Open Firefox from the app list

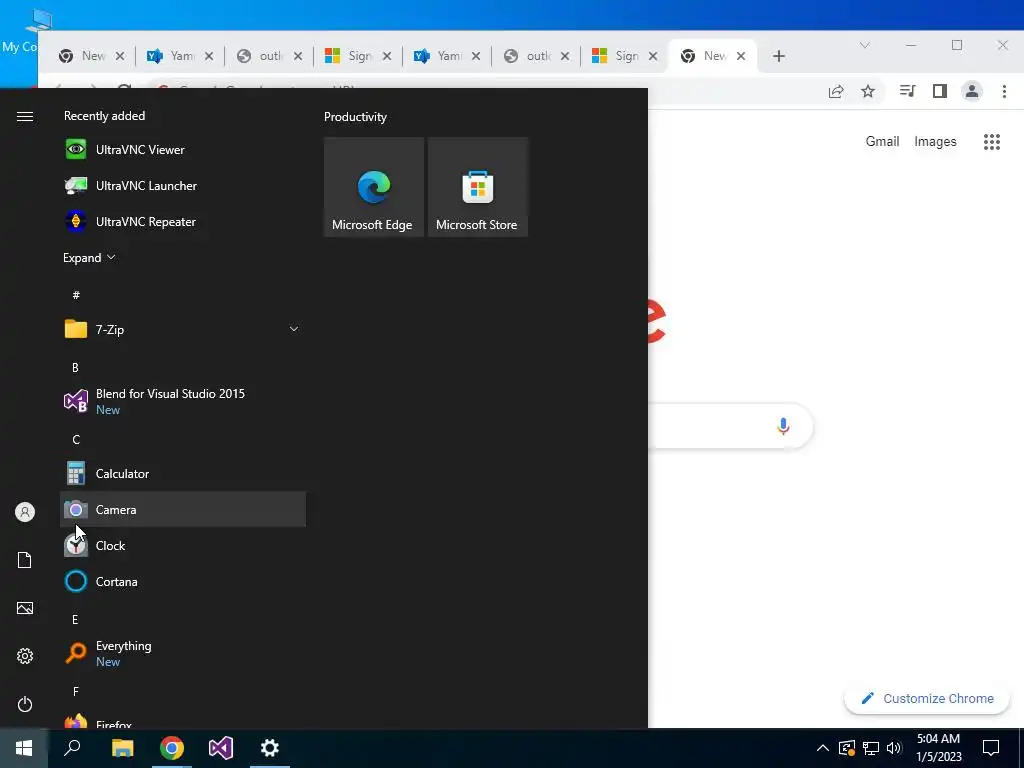[x=183, y=721]
